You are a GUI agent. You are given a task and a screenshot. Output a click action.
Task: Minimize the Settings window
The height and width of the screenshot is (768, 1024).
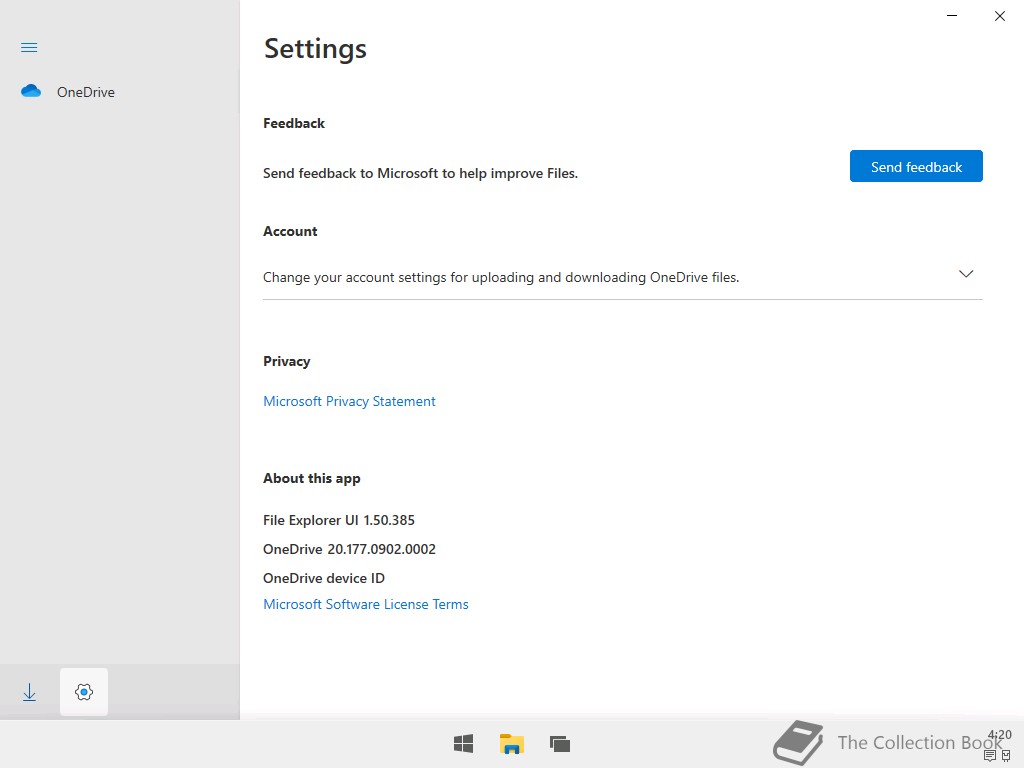pos(952,16)
